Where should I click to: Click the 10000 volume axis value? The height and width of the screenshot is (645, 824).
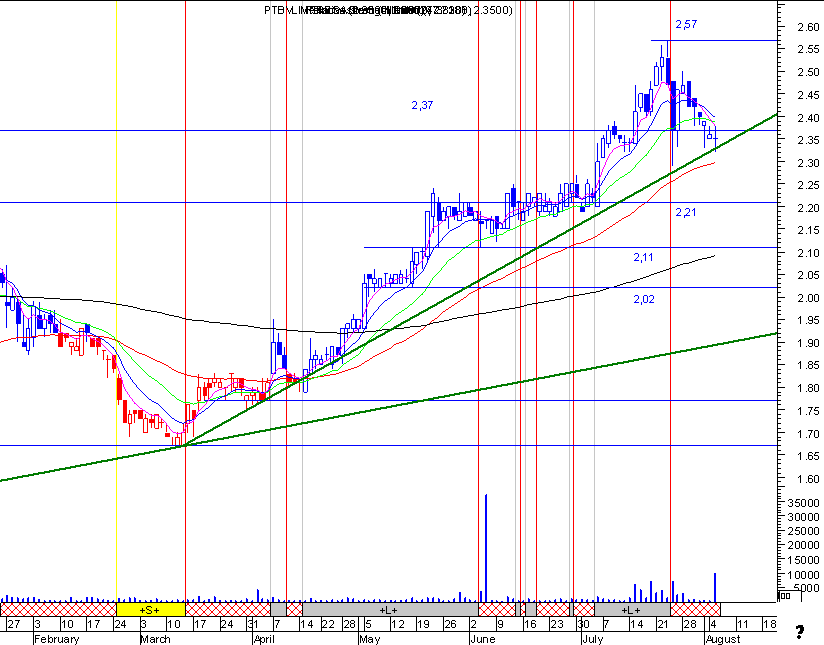[803, 575]
